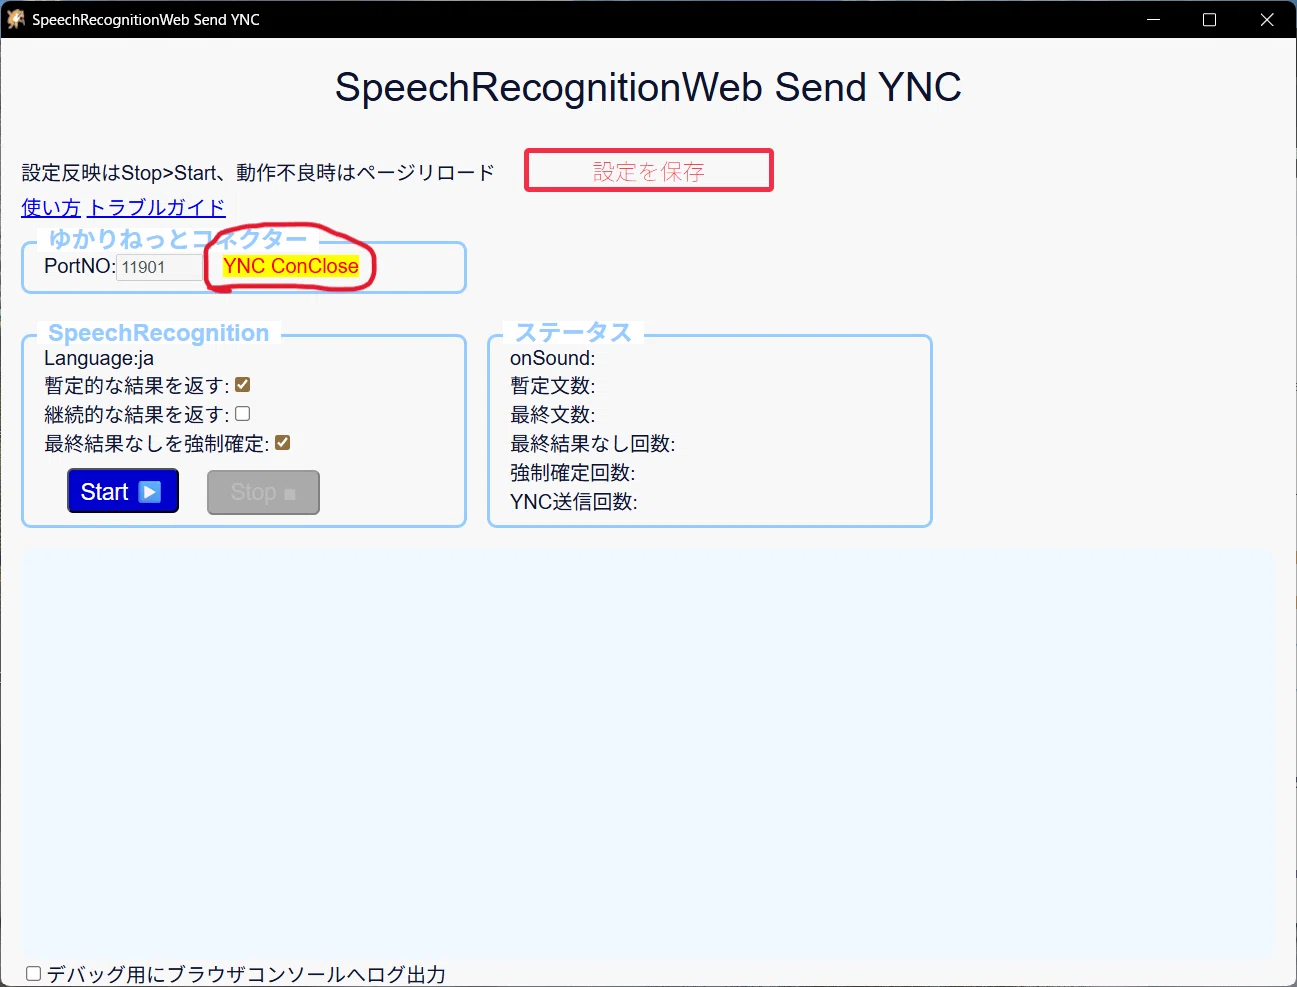Click the YNC ConClose status label
This screenshot has height=987, width=1297.
290,266
